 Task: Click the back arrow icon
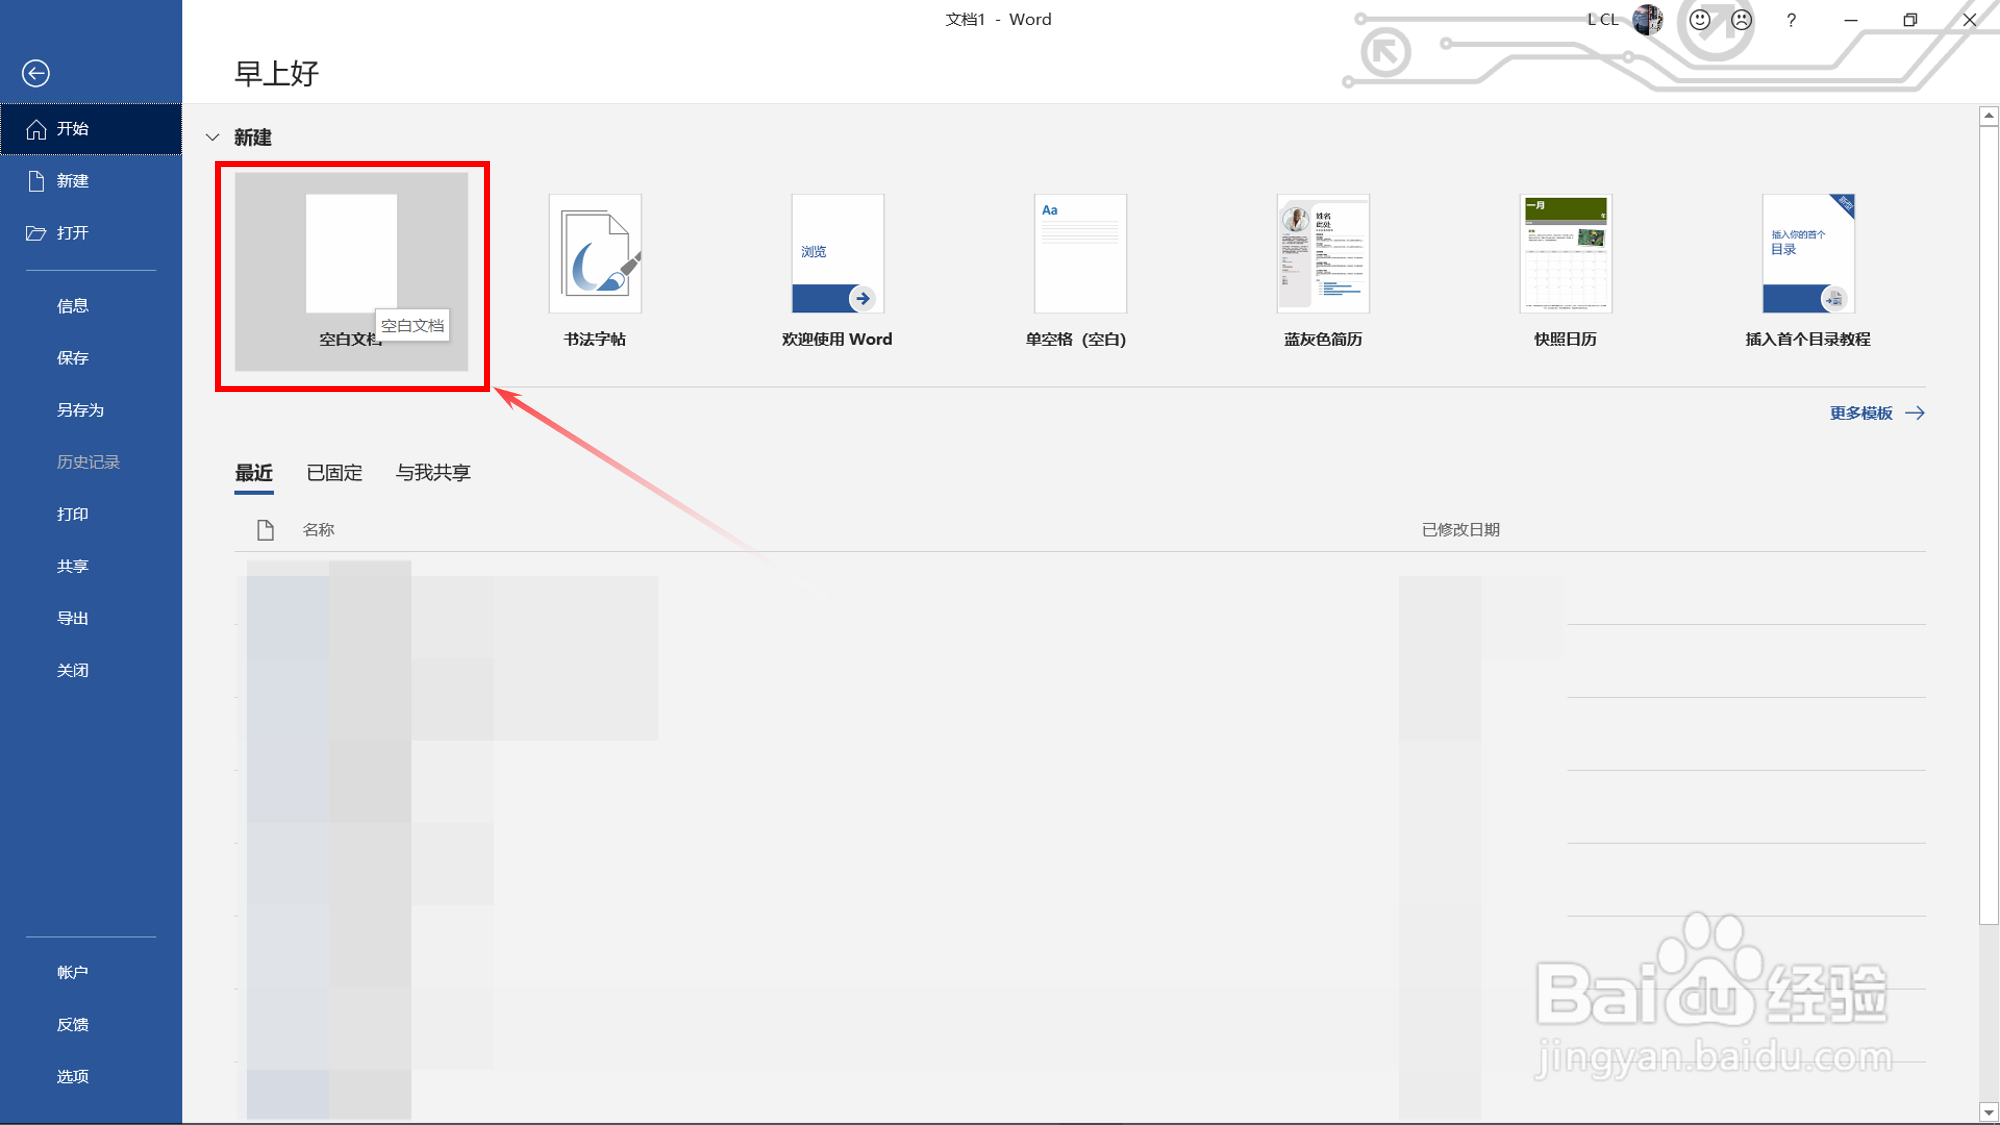36,73
